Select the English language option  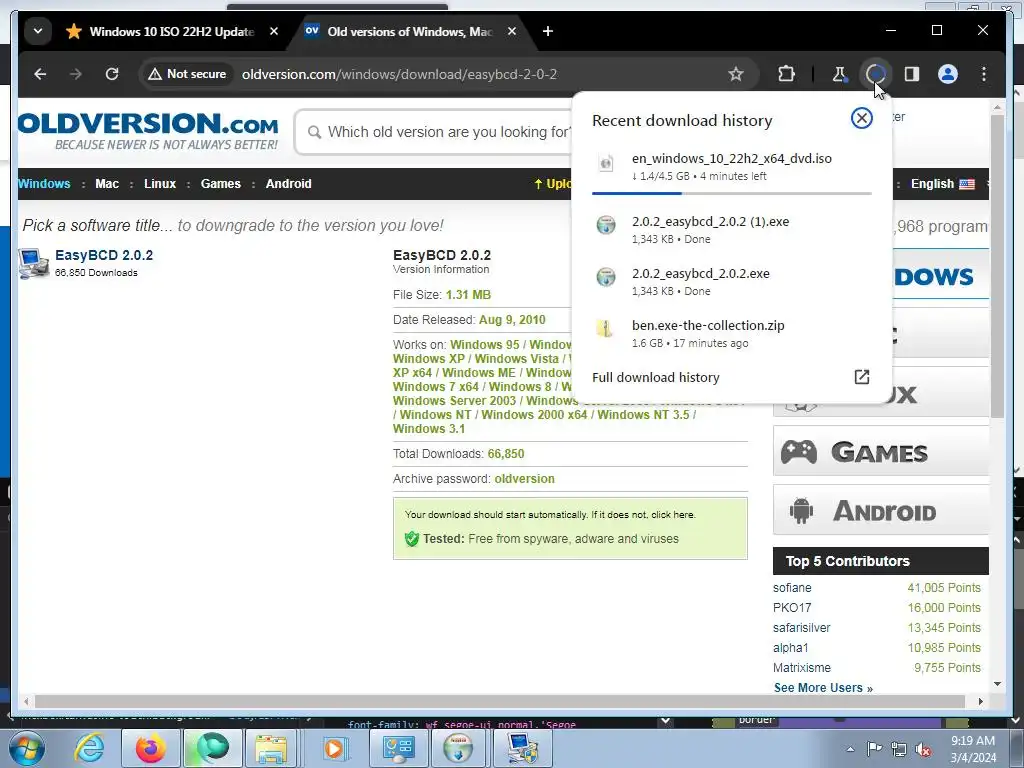(x=942, y=184)
